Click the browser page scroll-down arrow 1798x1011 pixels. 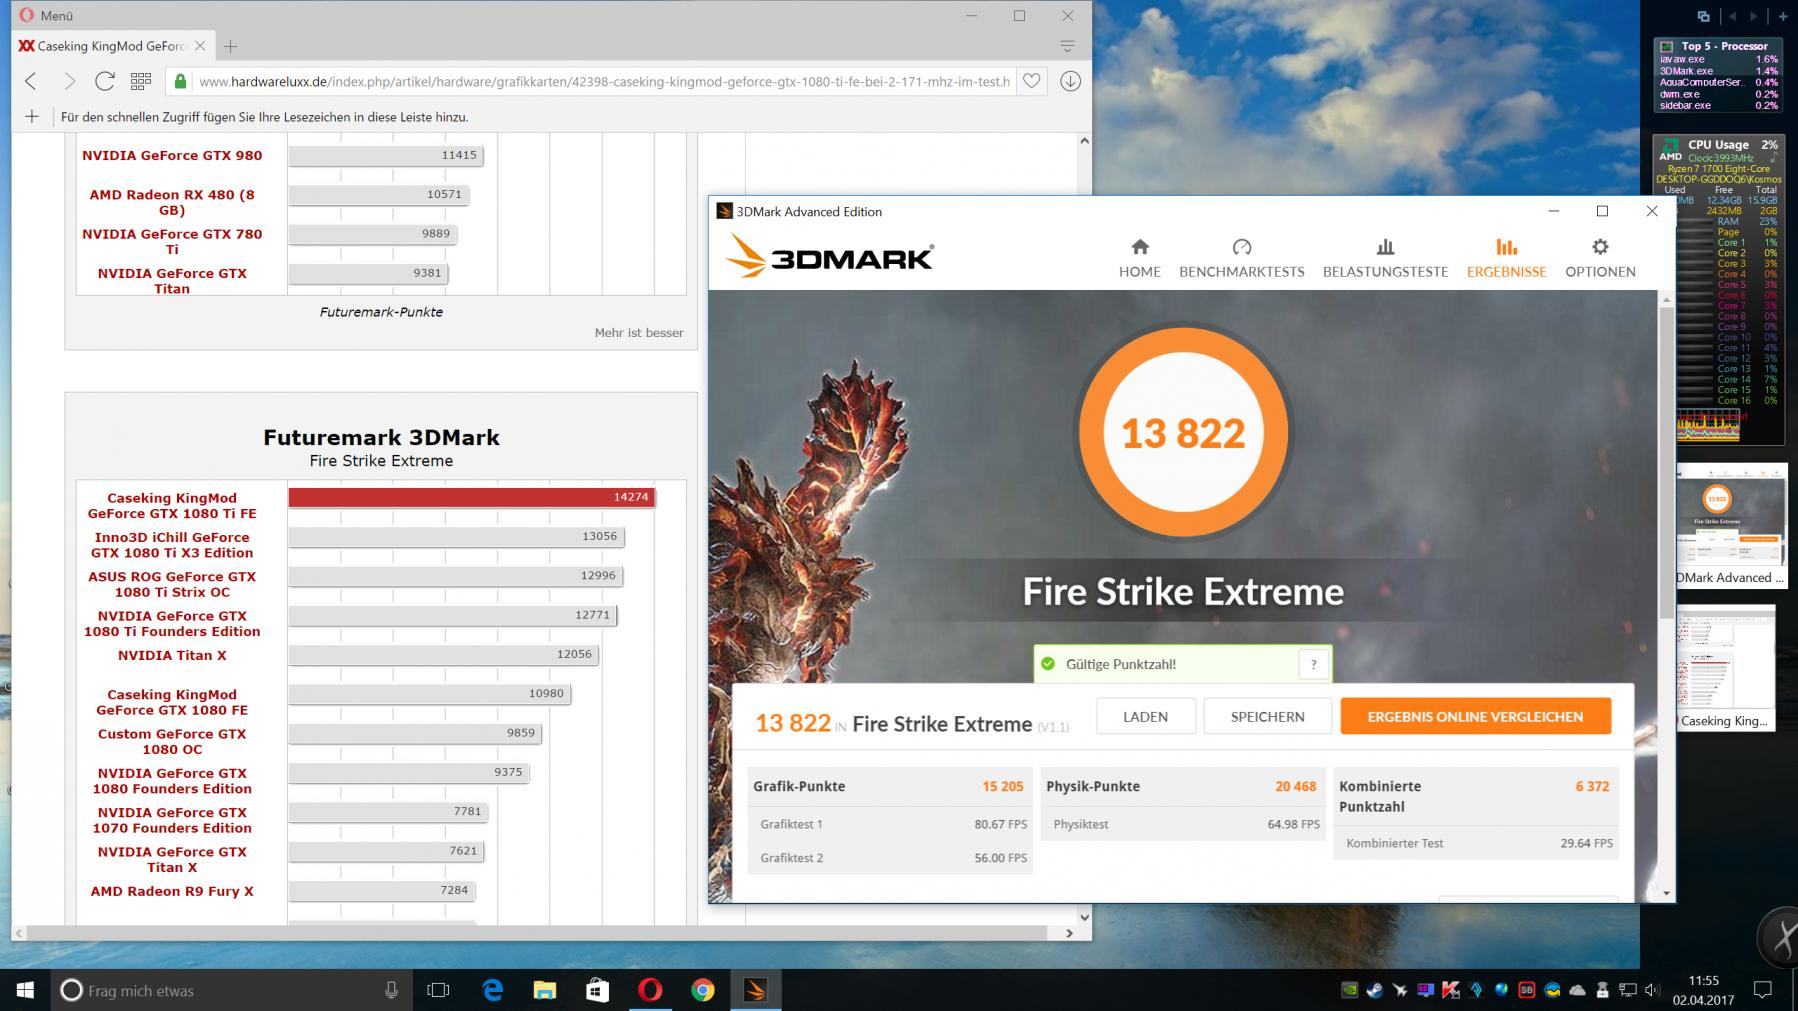click(x=1084, y=916)
